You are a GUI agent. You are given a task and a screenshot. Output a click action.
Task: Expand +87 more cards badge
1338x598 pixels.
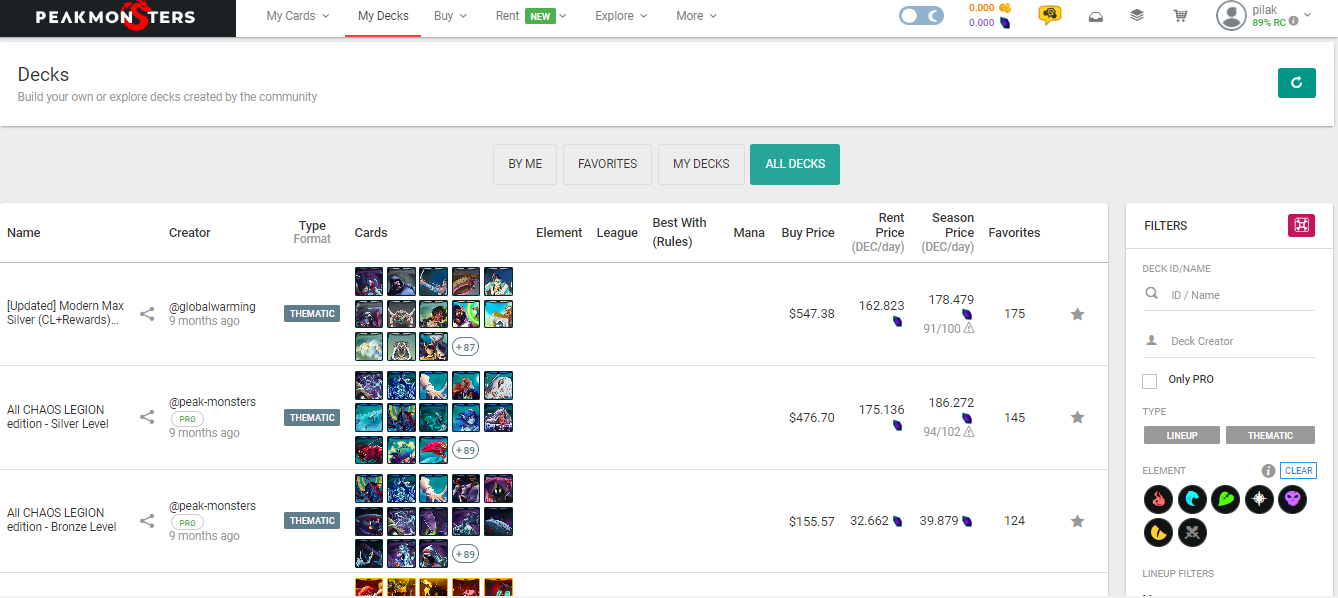tap(465, 347)
